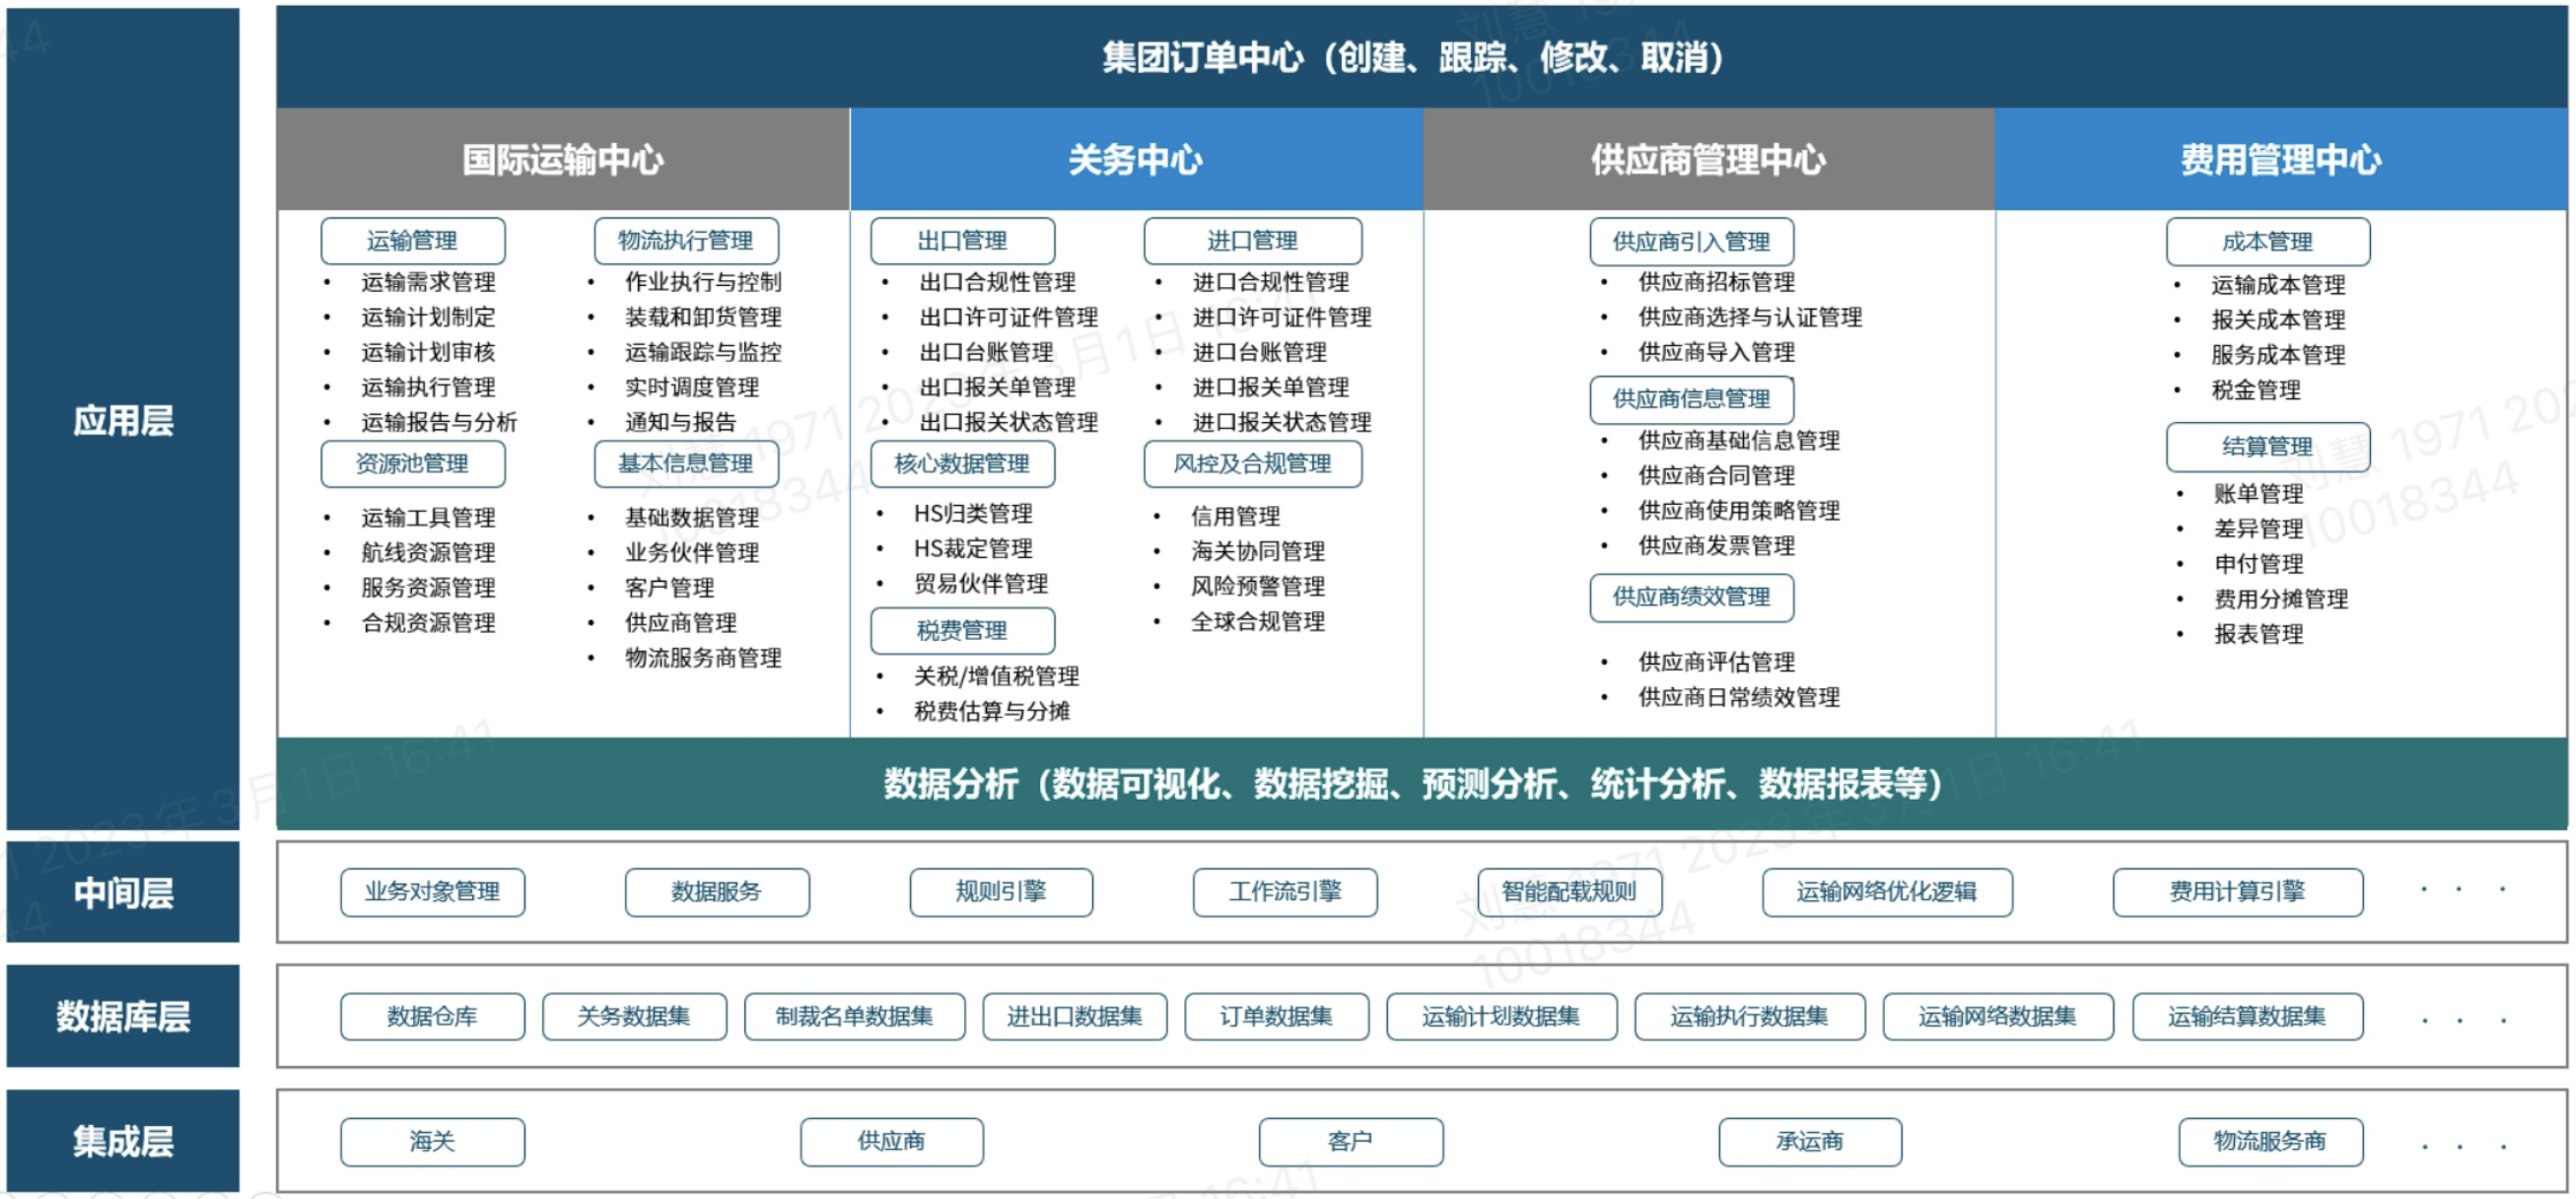Select the 智能配载规则 box

1570,892
